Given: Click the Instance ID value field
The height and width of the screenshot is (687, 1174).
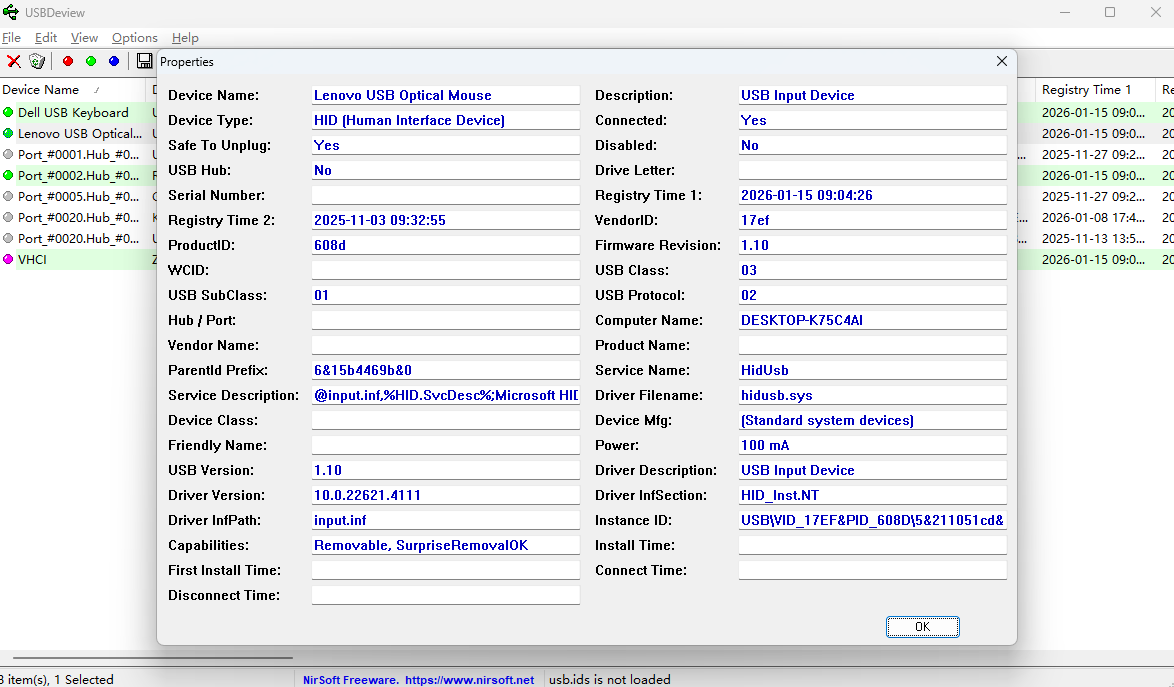Looking at the screenshot, I should (872, 521).
